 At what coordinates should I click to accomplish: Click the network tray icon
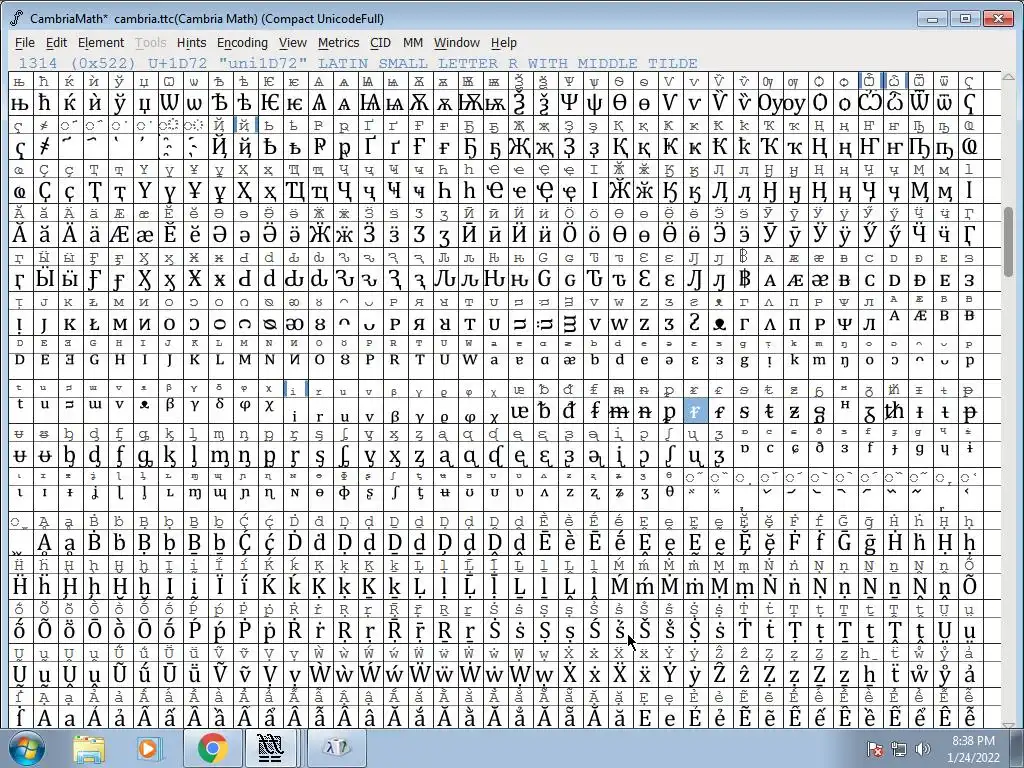coord(899,749)
